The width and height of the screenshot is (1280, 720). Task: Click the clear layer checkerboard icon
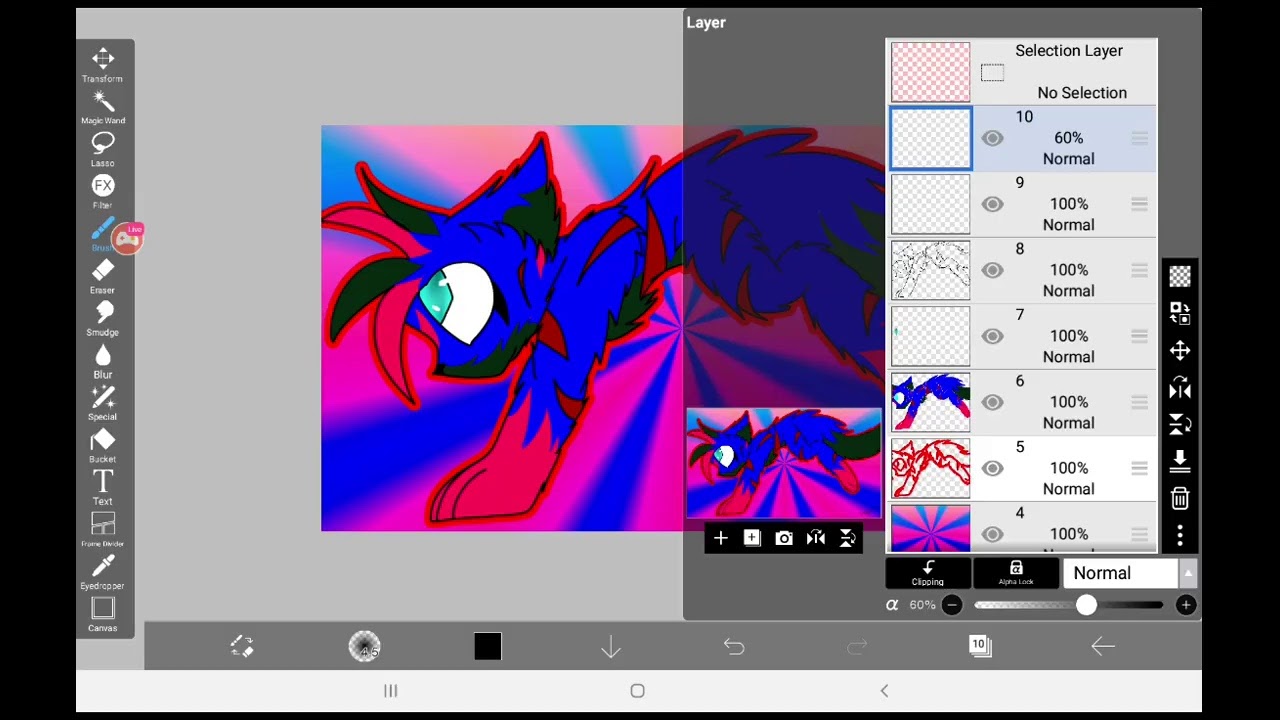coord(1180,277)
